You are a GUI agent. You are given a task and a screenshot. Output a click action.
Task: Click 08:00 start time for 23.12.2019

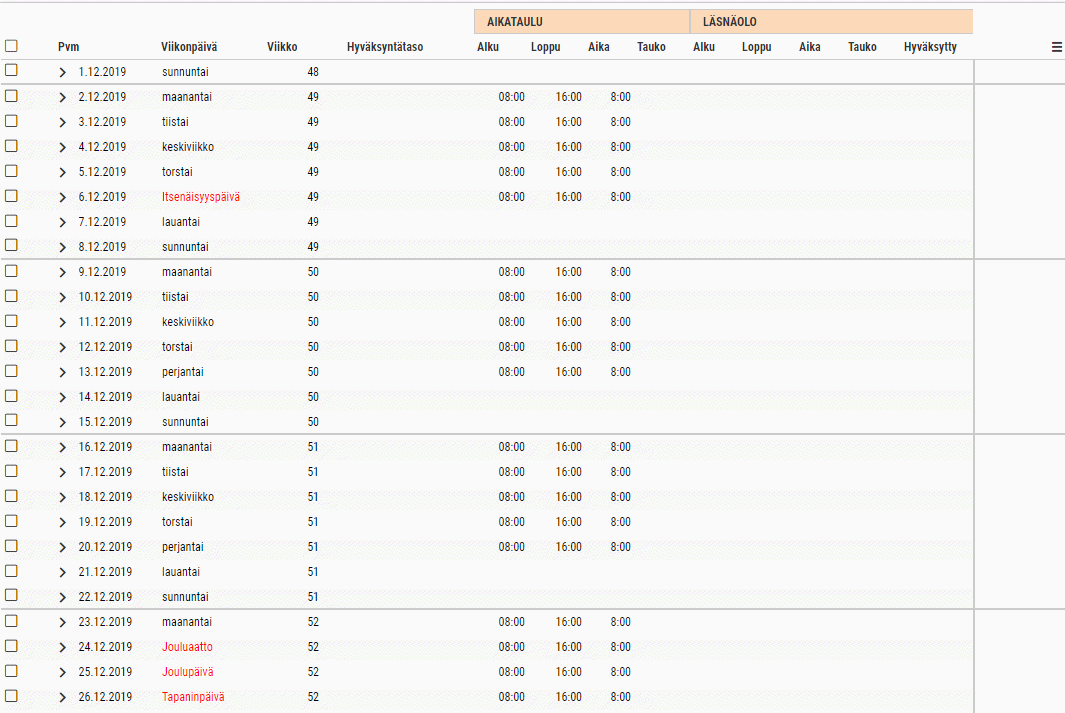coord(511,622)
